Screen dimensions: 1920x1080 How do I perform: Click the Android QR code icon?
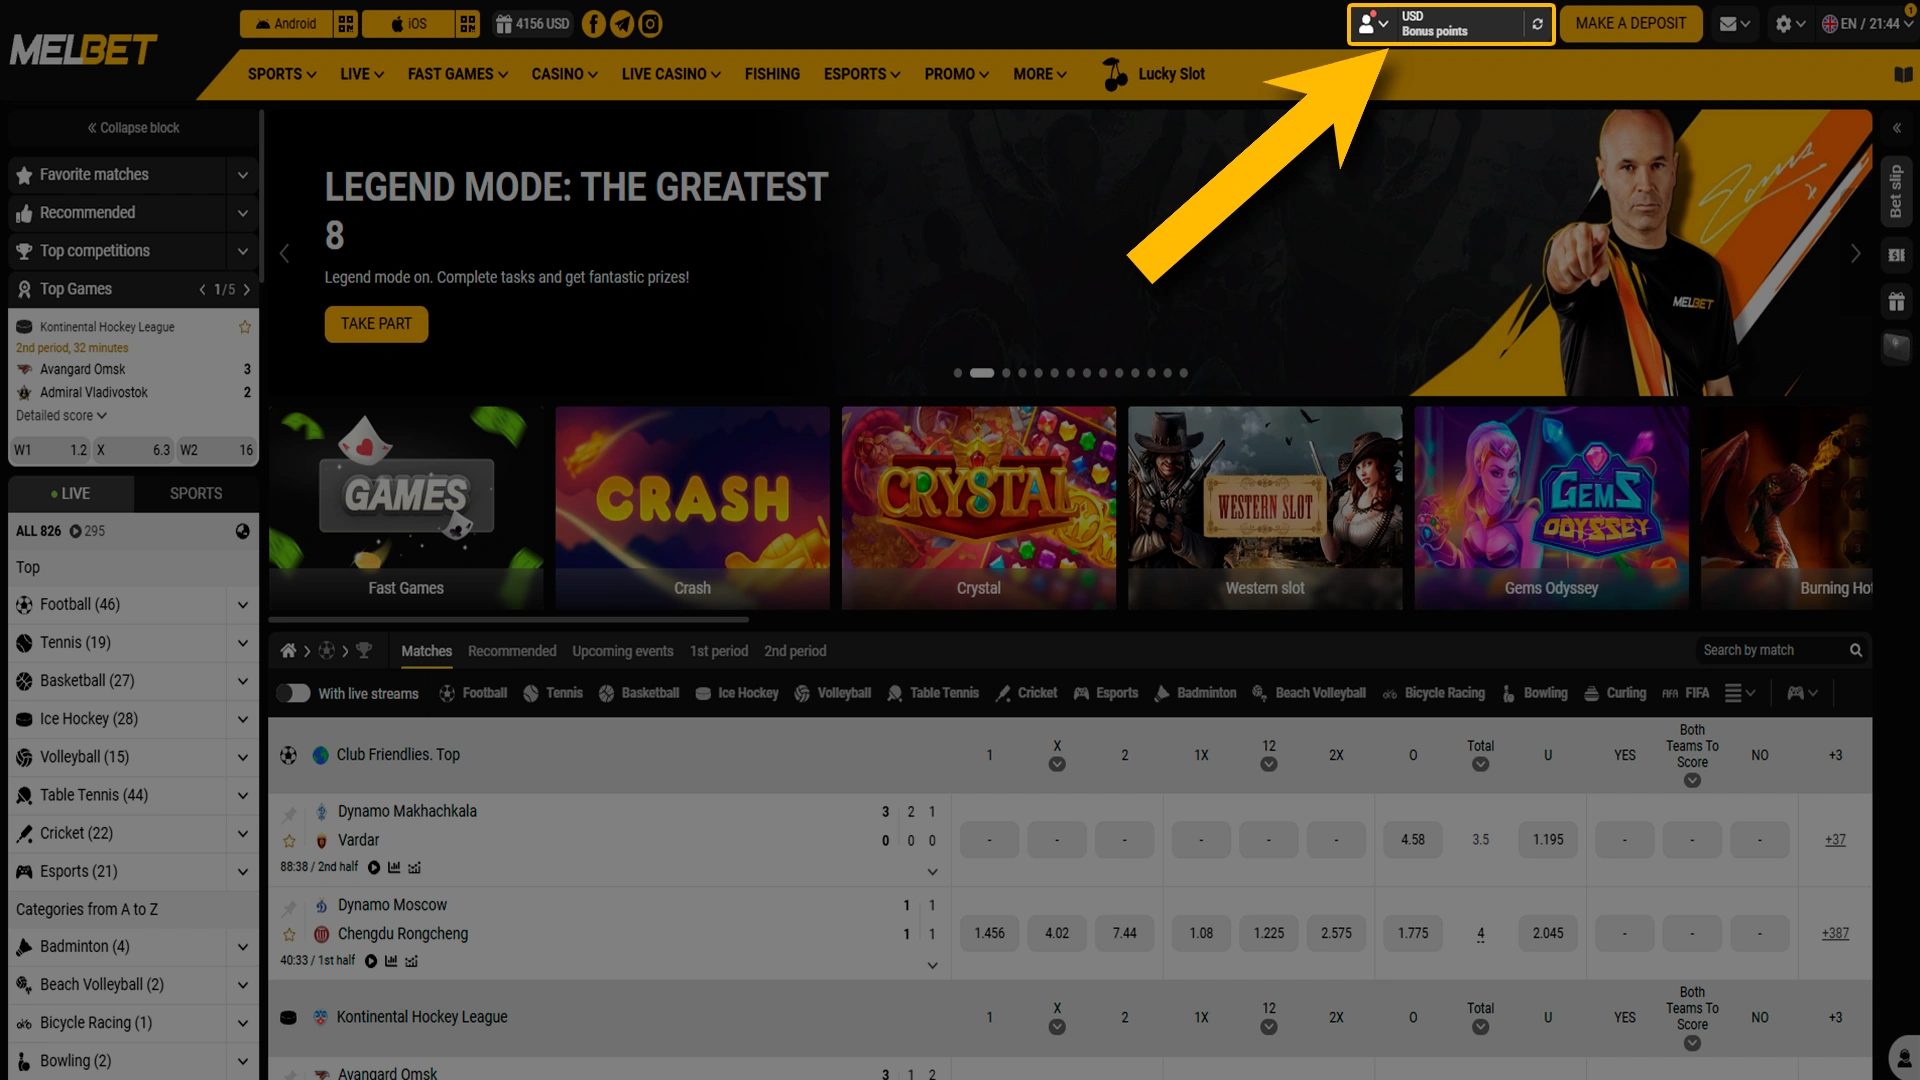[346, 24]
